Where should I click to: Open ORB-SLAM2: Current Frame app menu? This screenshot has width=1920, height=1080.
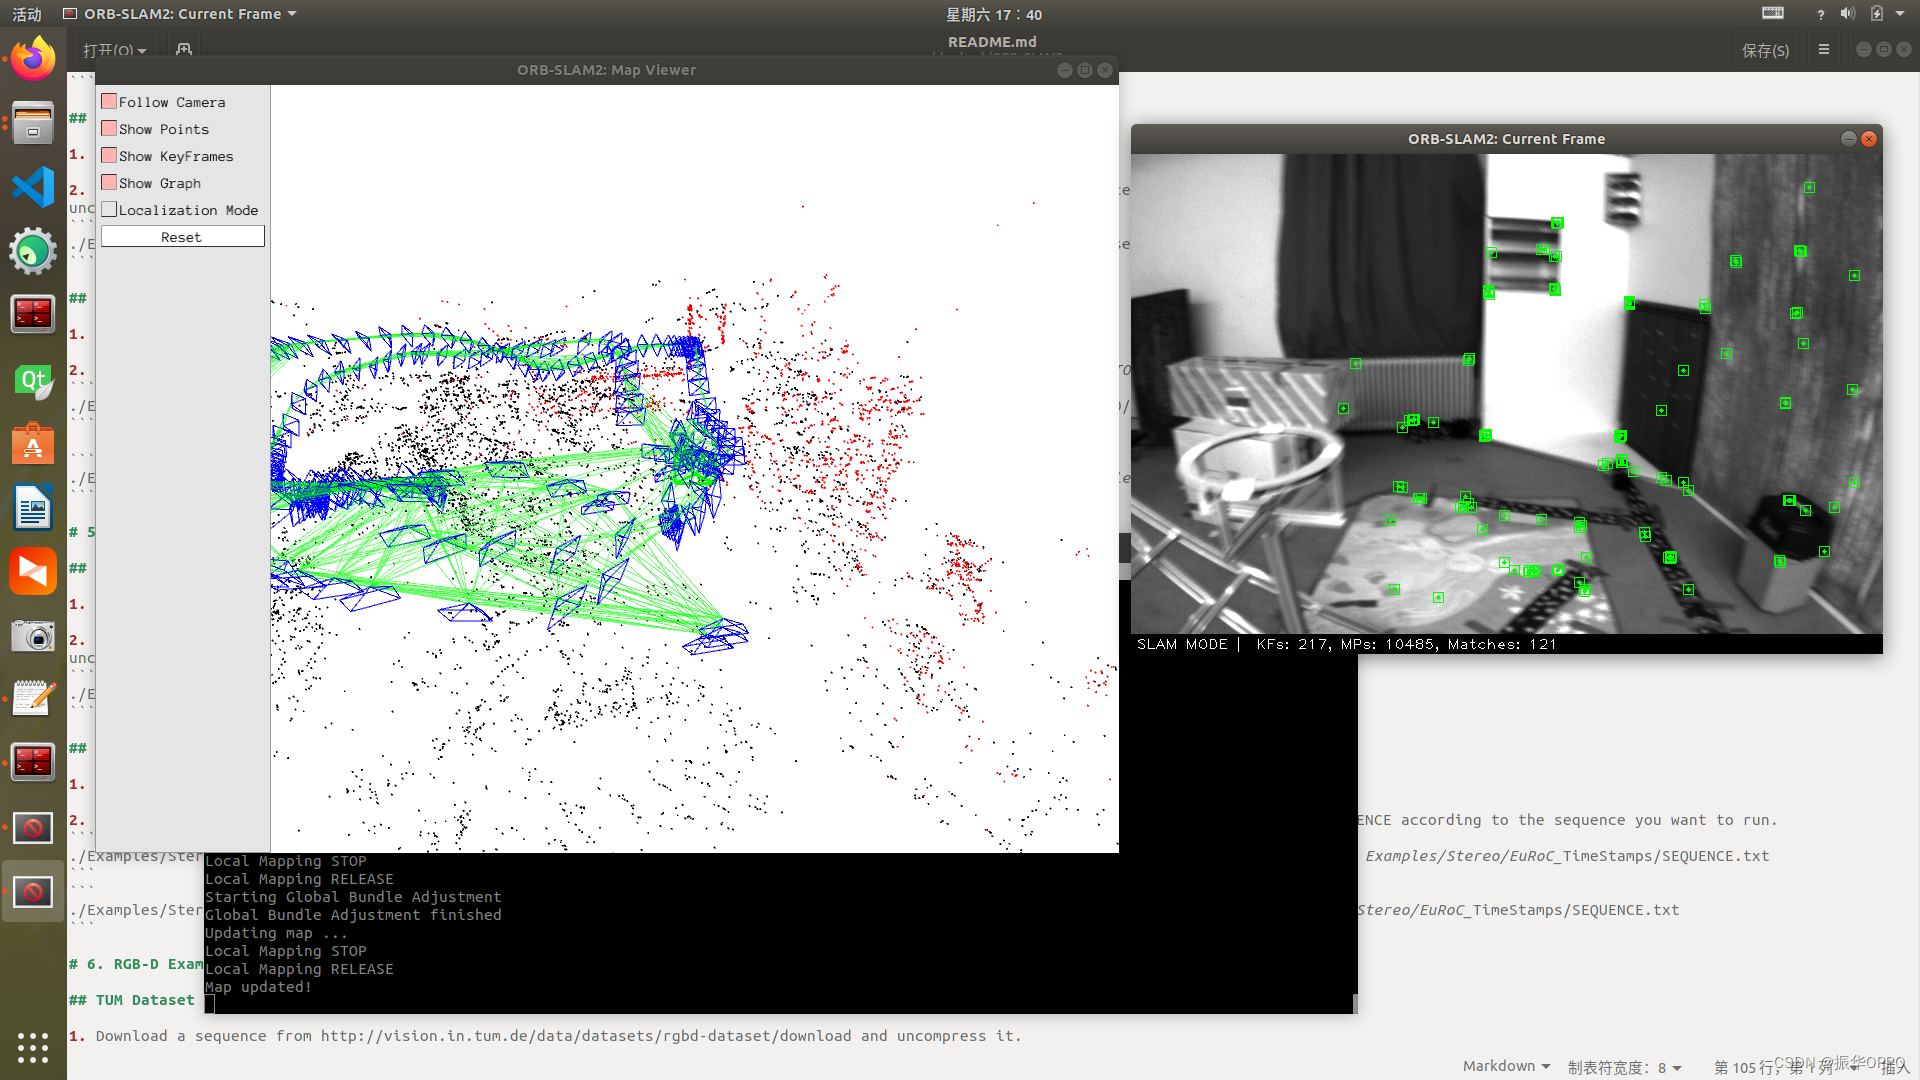coord(180,14)
